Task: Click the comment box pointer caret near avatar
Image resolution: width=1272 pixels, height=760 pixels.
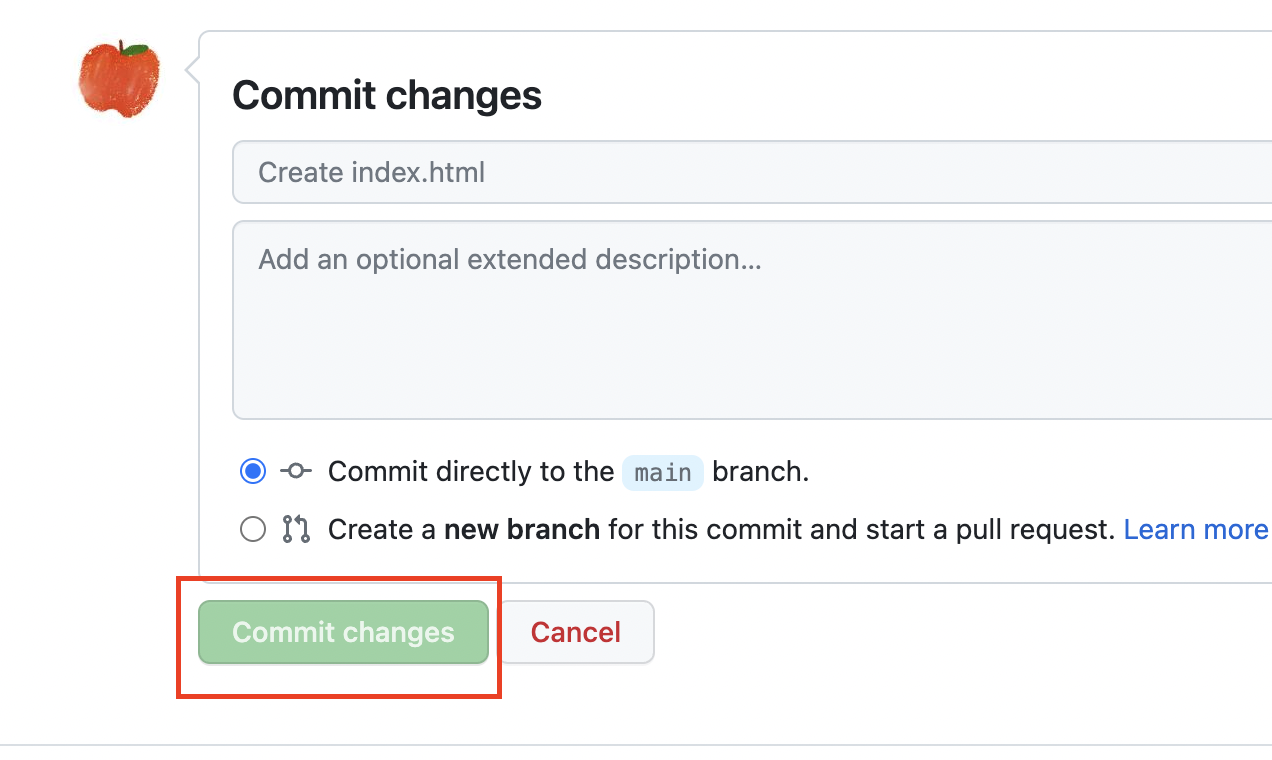Action: coord(191,70)
